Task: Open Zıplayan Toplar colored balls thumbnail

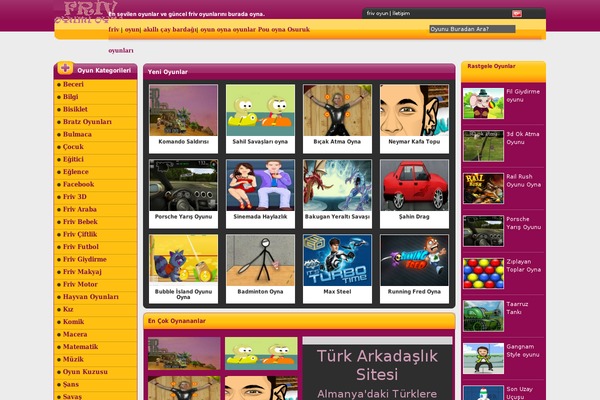Action: (483, 274)
